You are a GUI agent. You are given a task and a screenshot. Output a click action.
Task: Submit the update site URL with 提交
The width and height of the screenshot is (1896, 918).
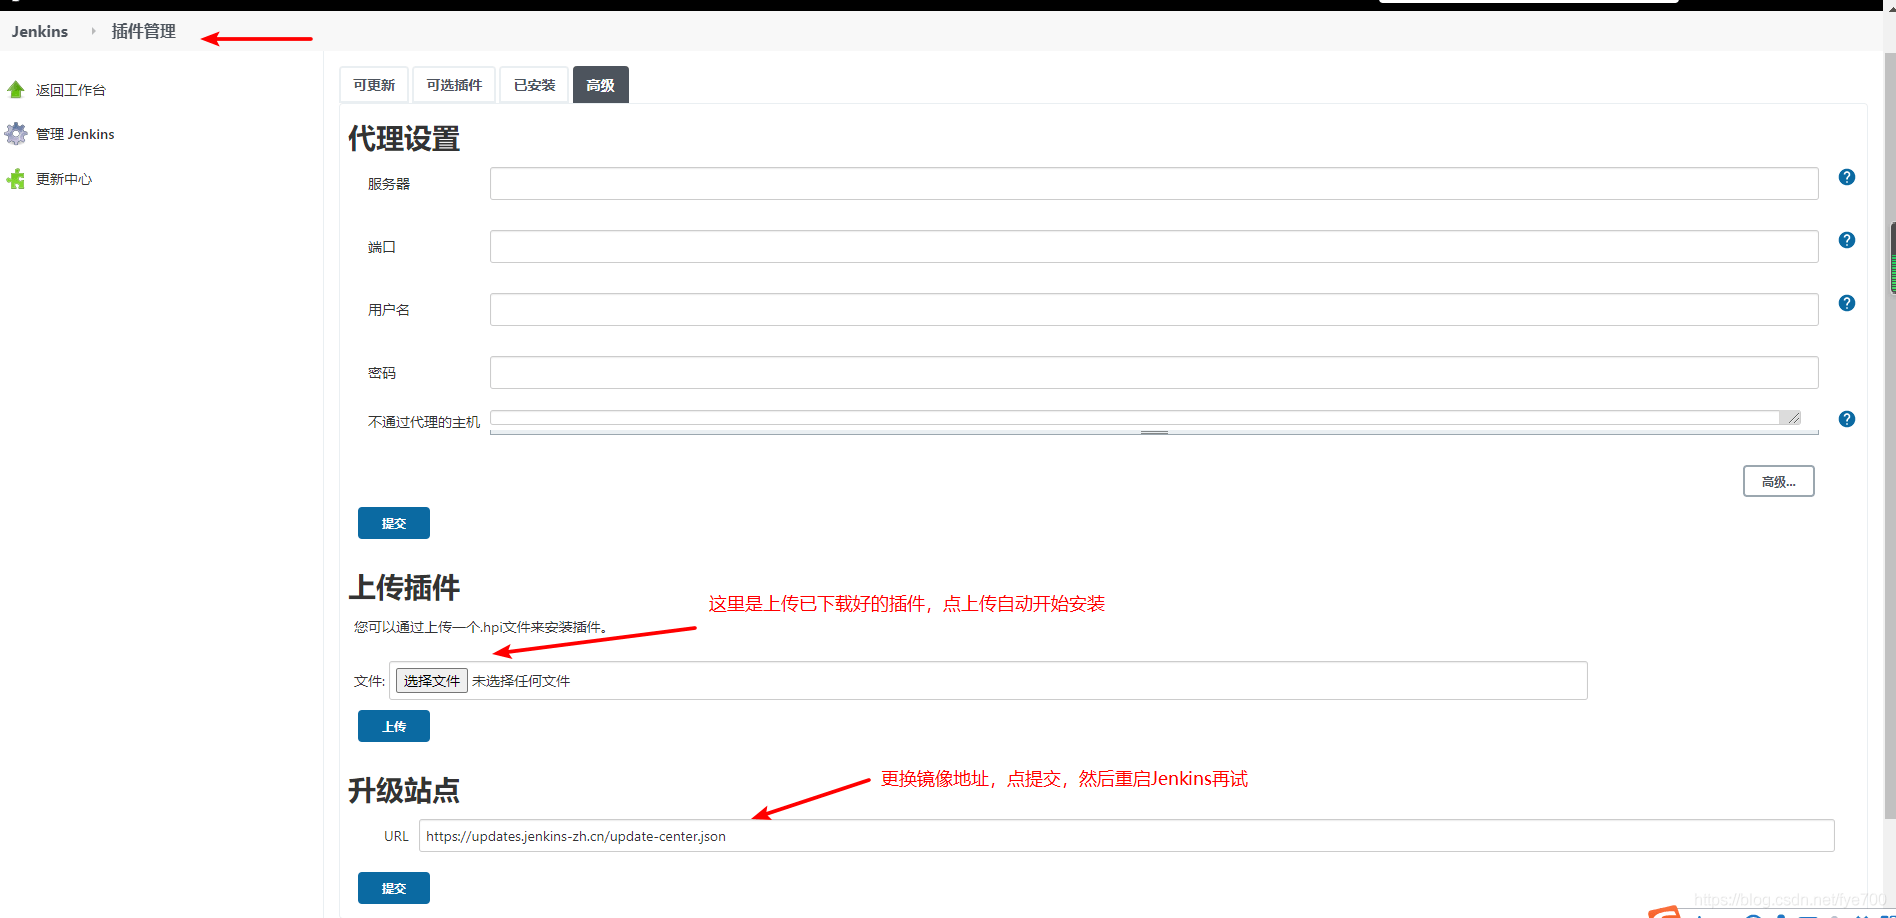[394, 888]
